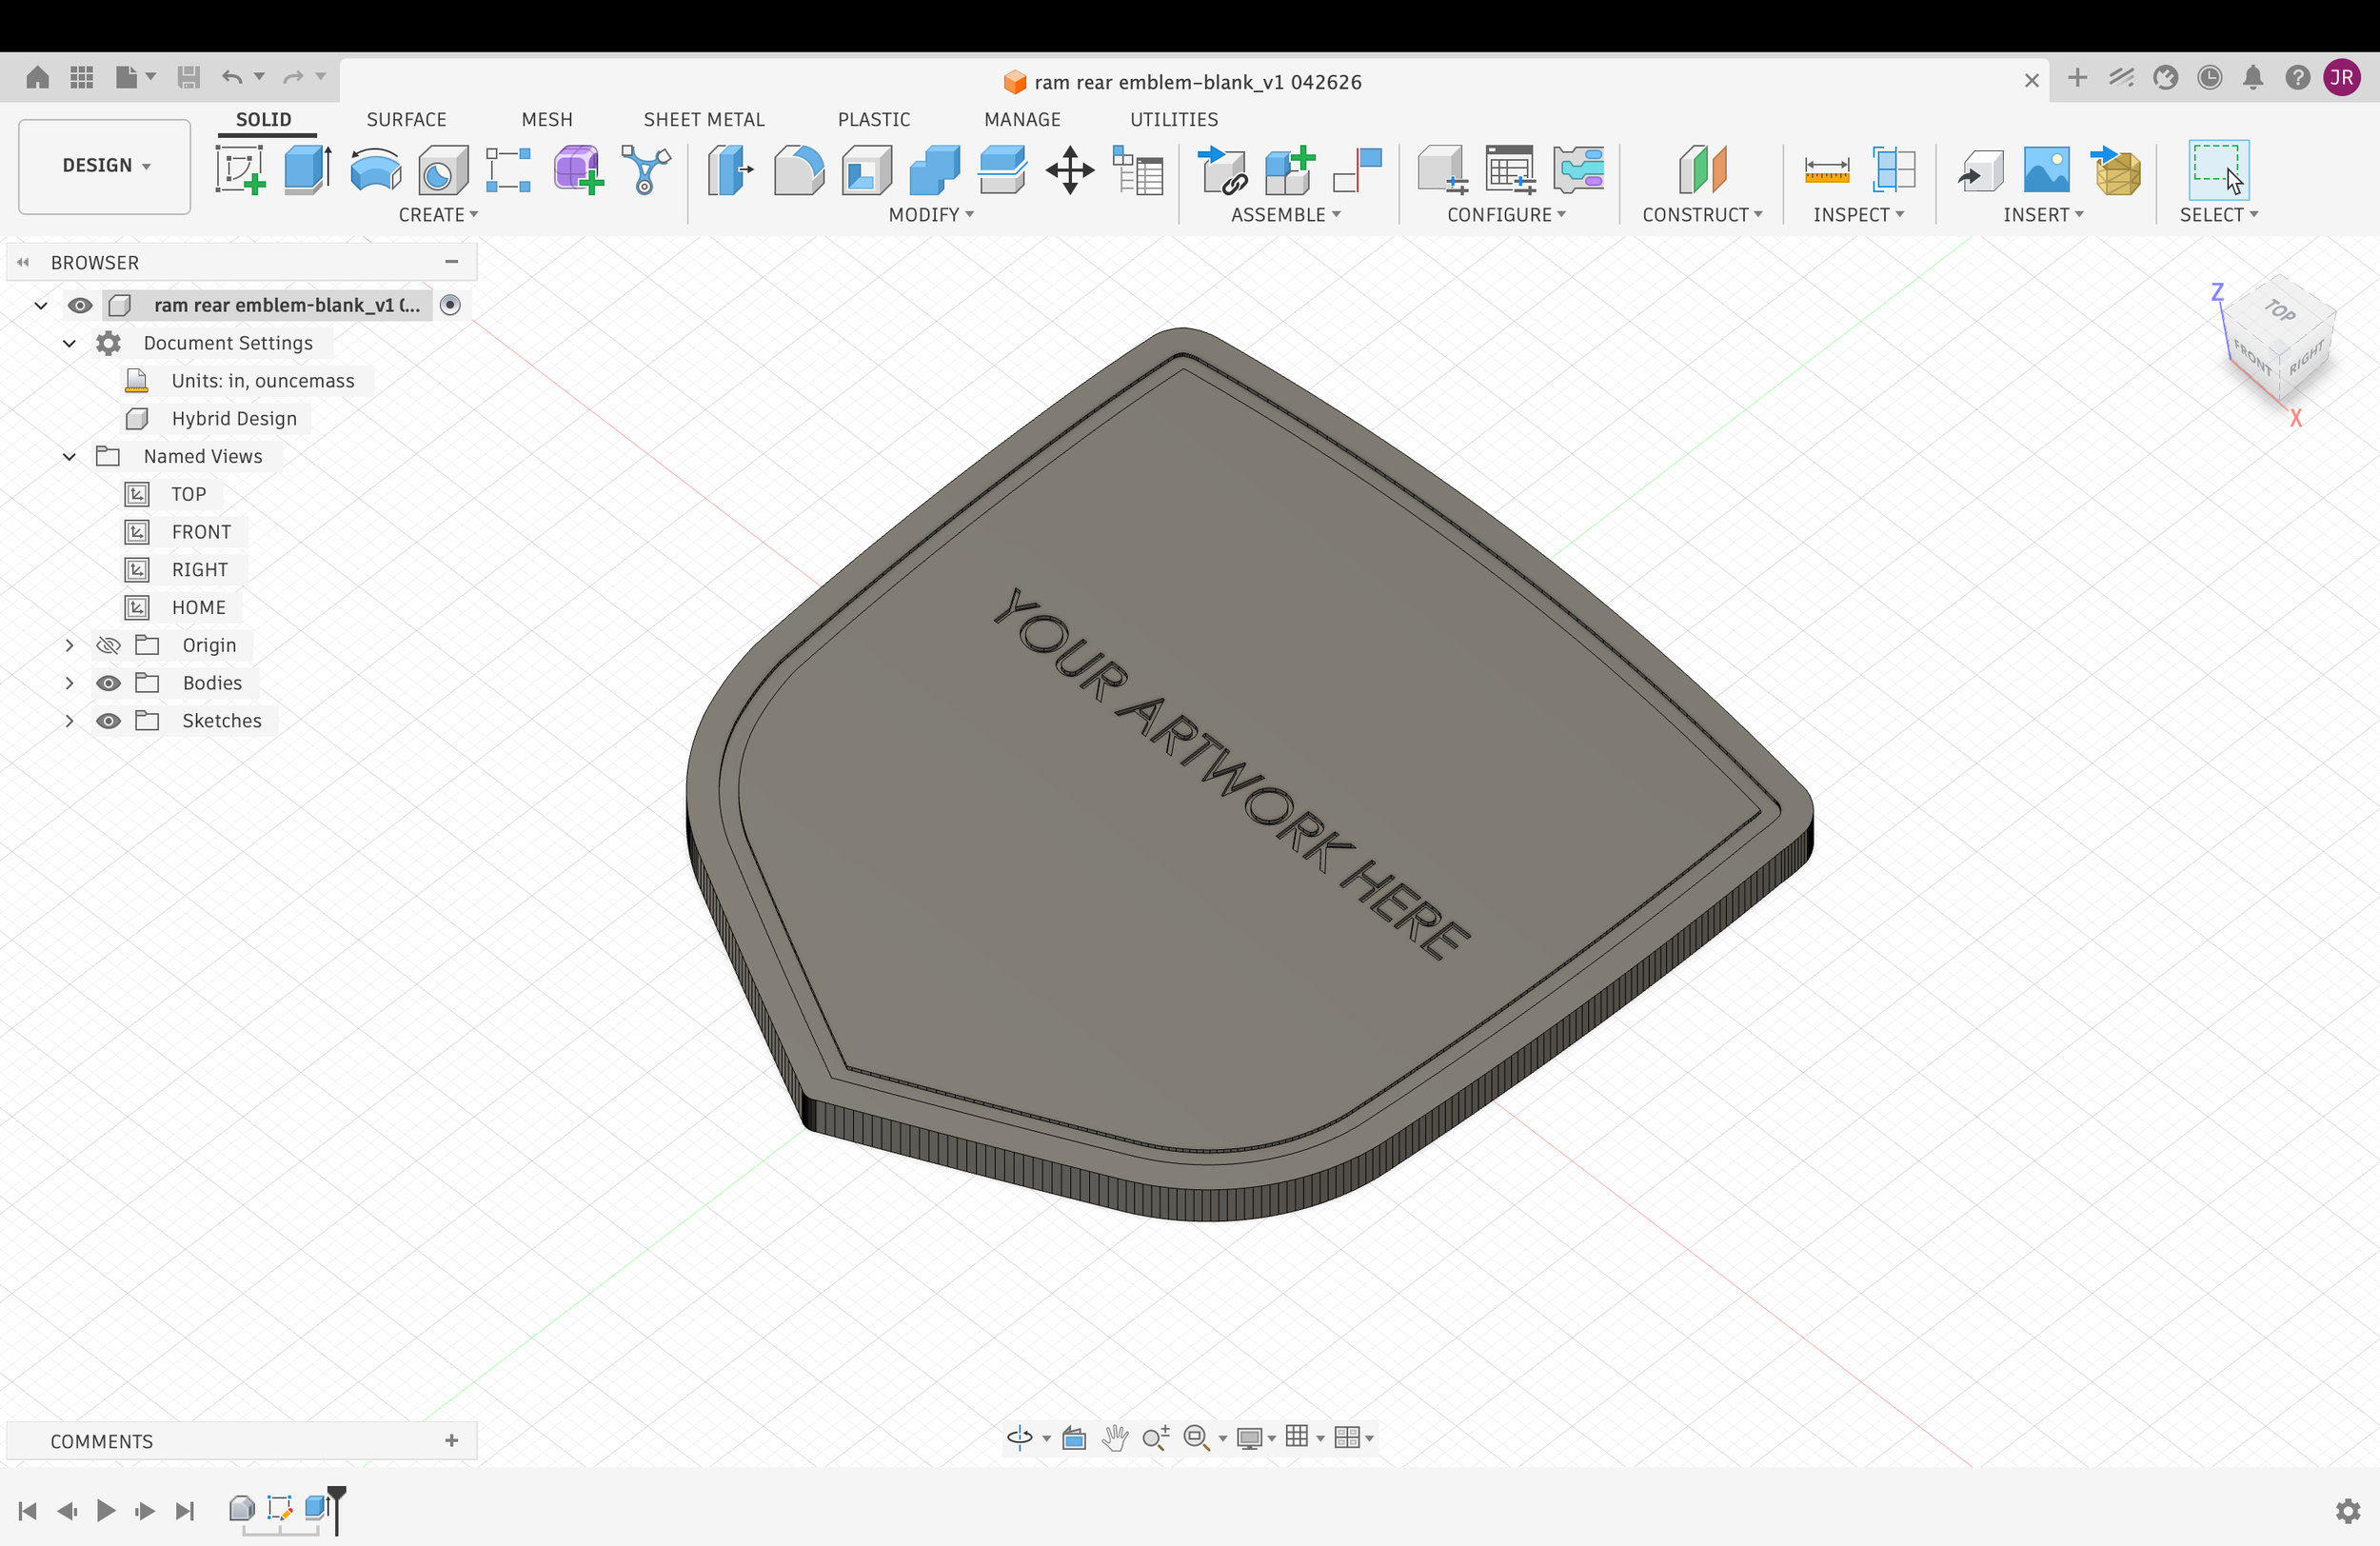Image resolution: width=2380 pixels, height=1546 pixels.
Task: Expand the Origin folder
Action: 69,645
